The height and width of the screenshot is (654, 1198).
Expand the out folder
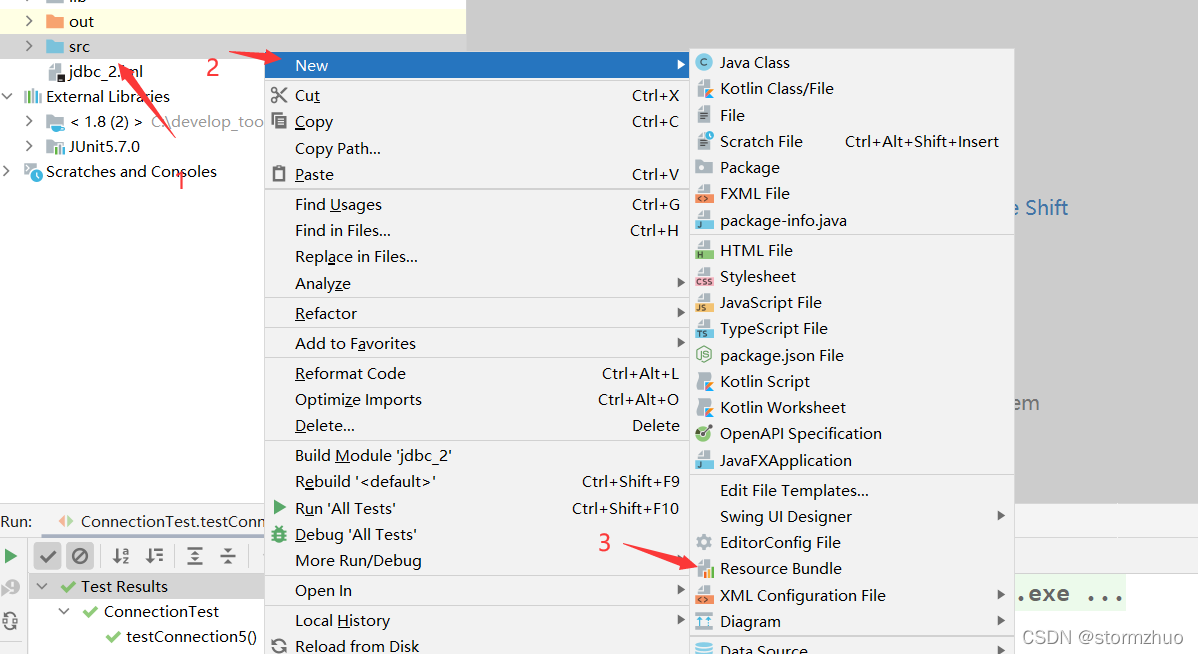(x=29, y=21)
